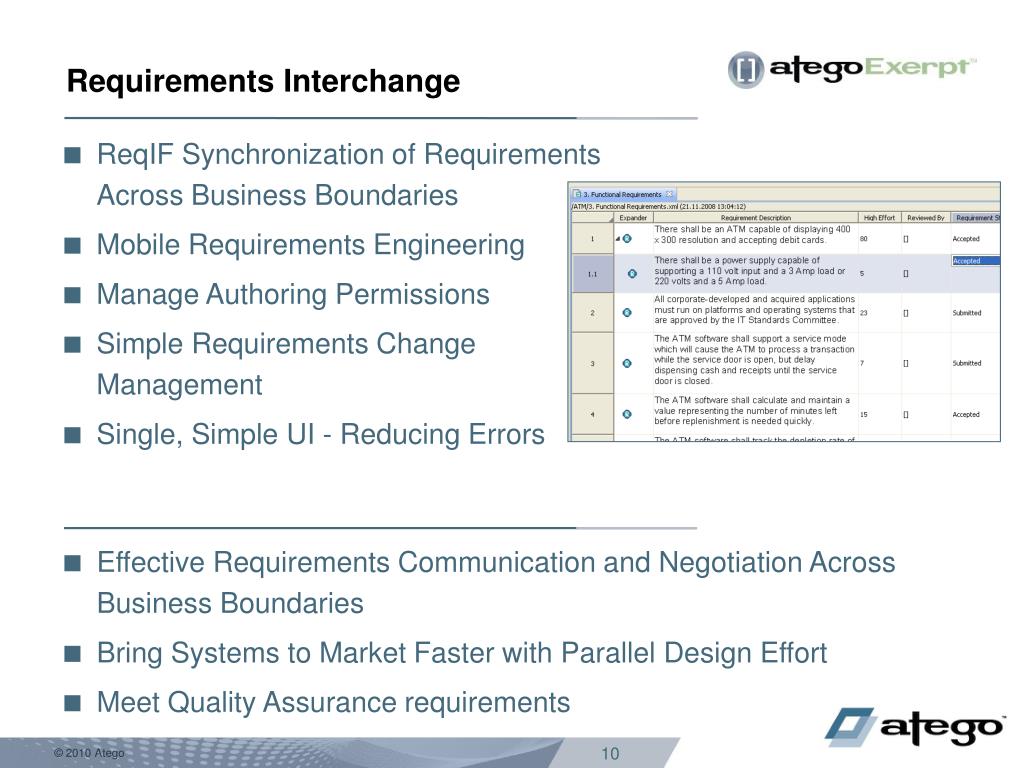Click the High Effort column header
This screenshot has height=768, width=1024.
coord(879,217)
